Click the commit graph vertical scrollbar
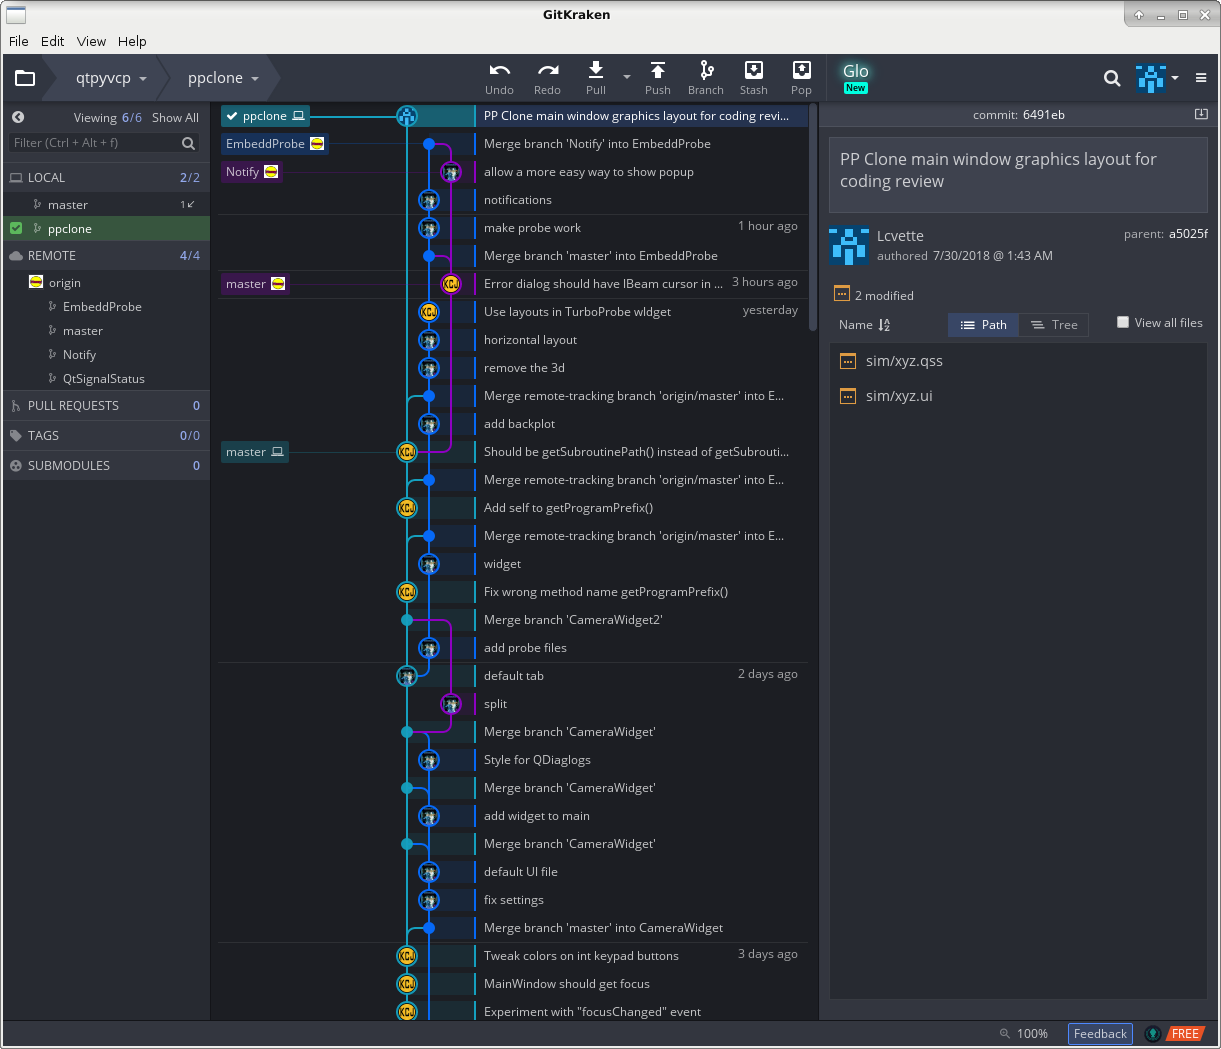1221x1049 pixels. [813, 215]
